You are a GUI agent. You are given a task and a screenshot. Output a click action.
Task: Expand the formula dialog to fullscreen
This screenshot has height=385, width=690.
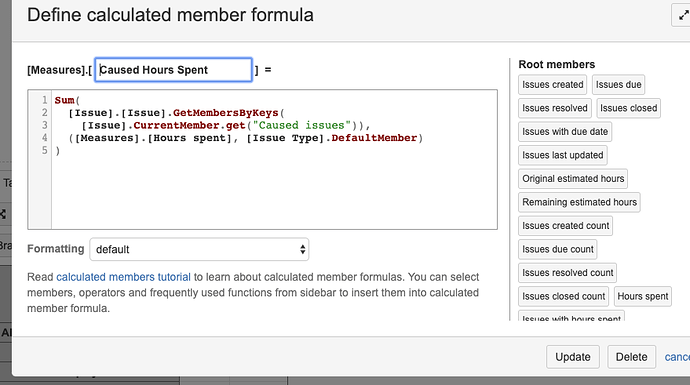(682, 16)
